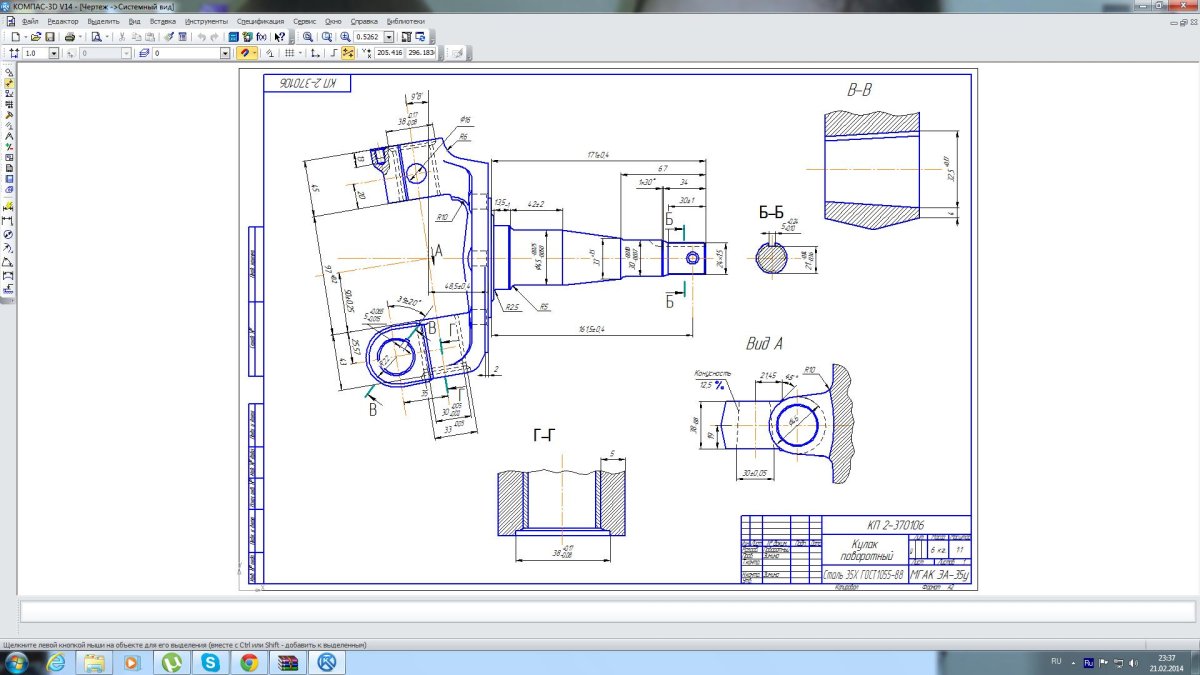Toggle the magnet snapping button
The width and height of the screenshot is (1200, 675).
click(243, 53)
